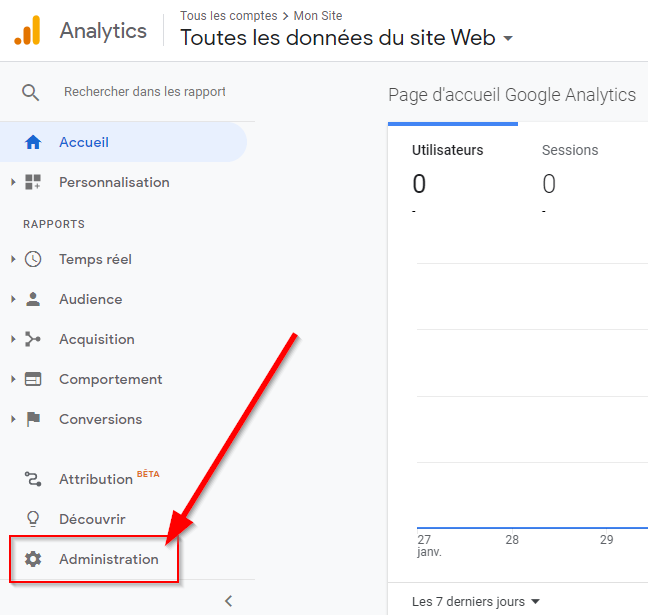Select the Utilisateurs metric tab
The image size is (648, 615).
447,150
